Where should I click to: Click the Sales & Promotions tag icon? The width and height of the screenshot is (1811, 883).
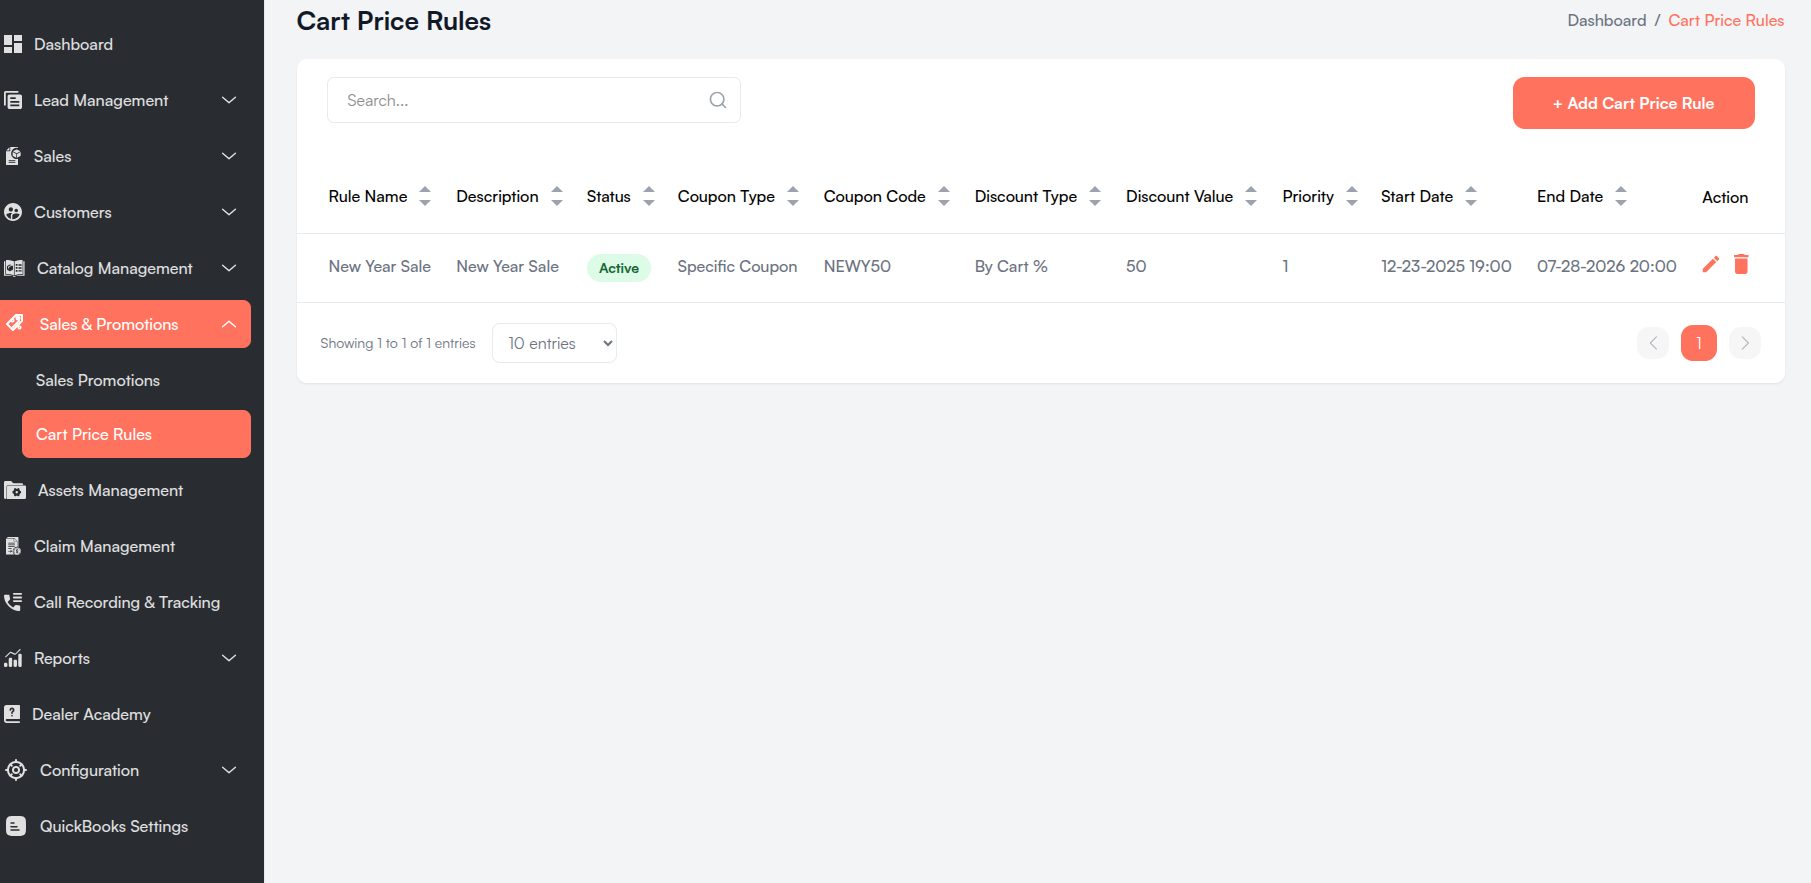(x=15, y=323)
